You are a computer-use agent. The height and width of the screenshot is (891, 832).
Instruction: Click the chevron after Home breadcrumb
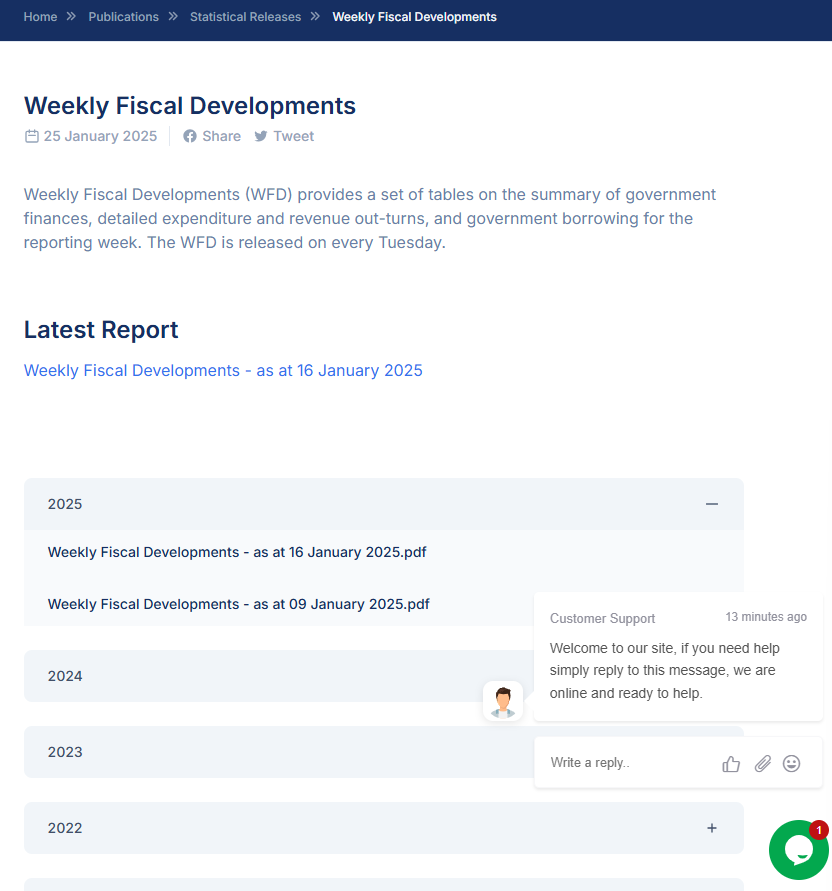pos(71,16)
